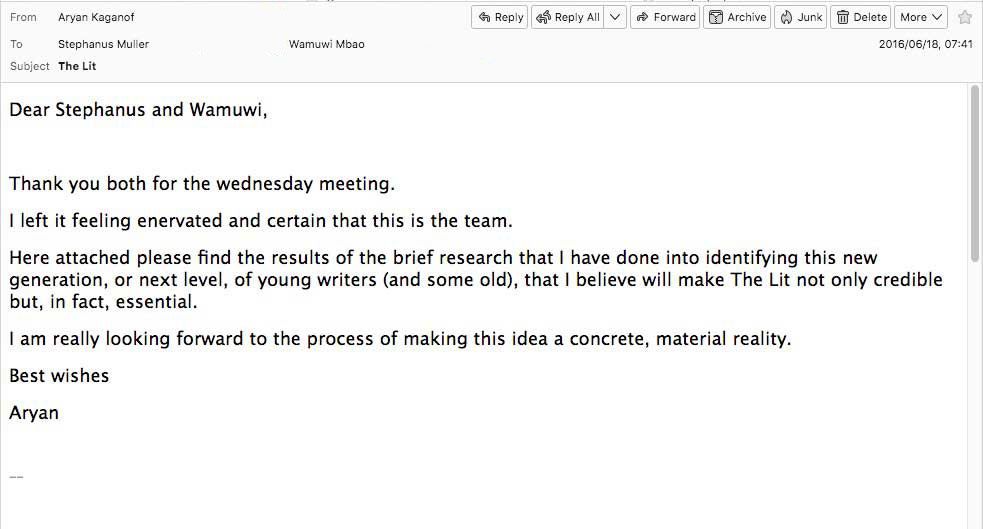Mark the email as Junk
983x529 pixels.
801,17
